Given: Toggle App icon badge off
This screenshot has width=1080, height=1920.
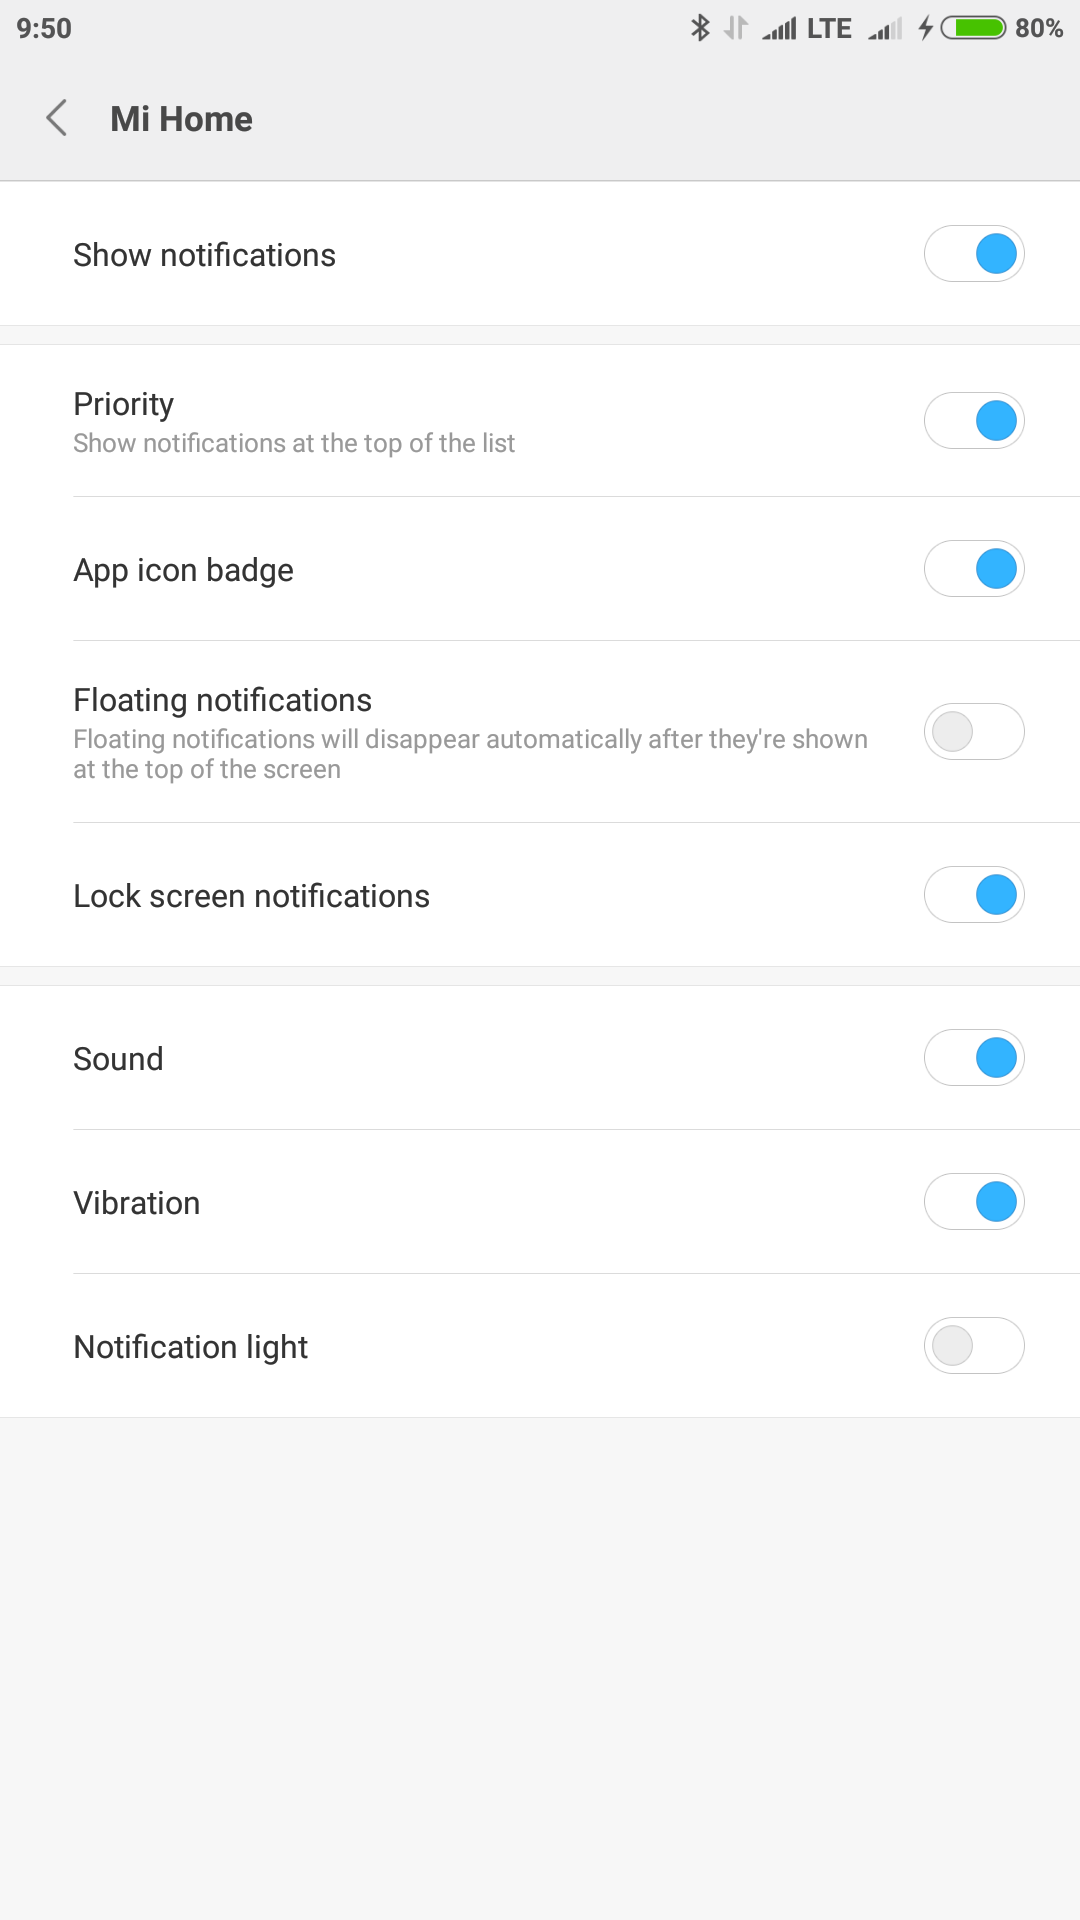Looking at the screenshot, I should pos(974,569).
